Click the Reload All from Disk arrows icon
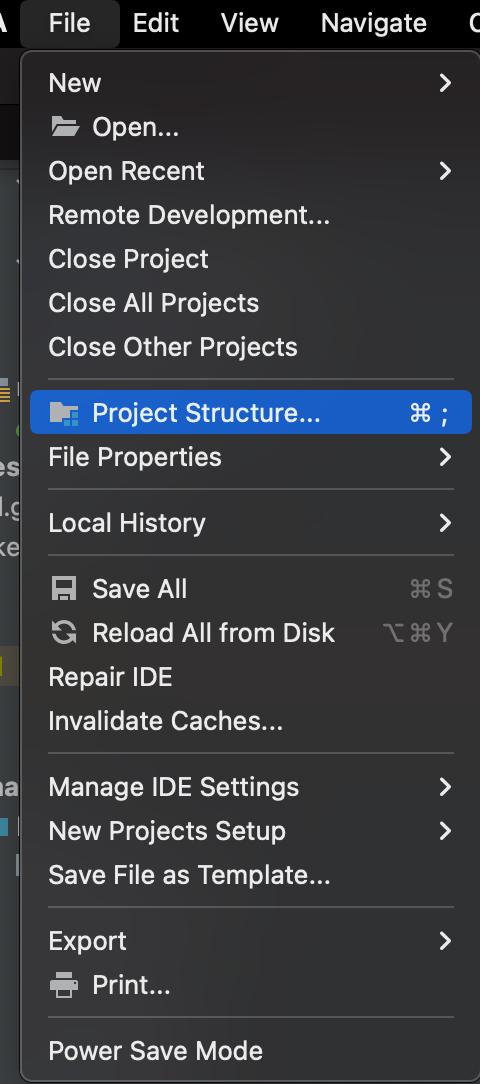The image size is (480, 1084). click(x=64, y=633)
